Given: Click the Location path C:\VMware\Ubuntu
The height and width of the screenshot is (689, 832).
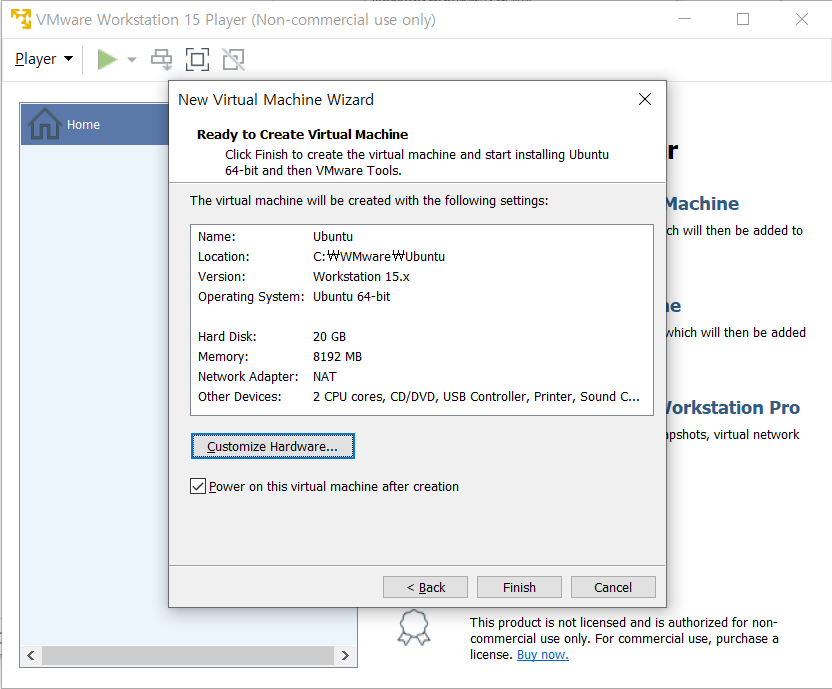Looking at the screenshot, I should coord(379,256).
